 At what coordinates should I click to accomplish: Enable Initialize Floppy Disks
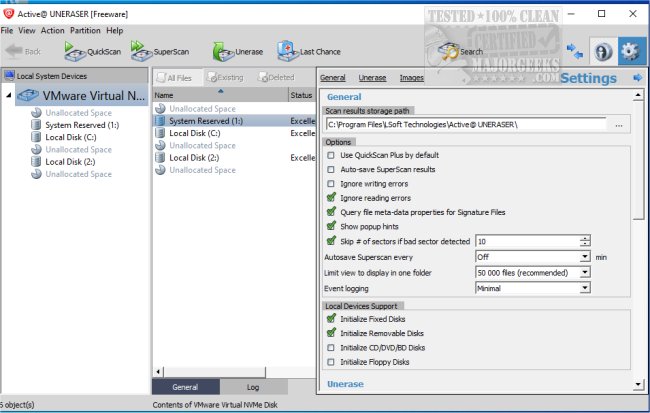pos(331,362)
